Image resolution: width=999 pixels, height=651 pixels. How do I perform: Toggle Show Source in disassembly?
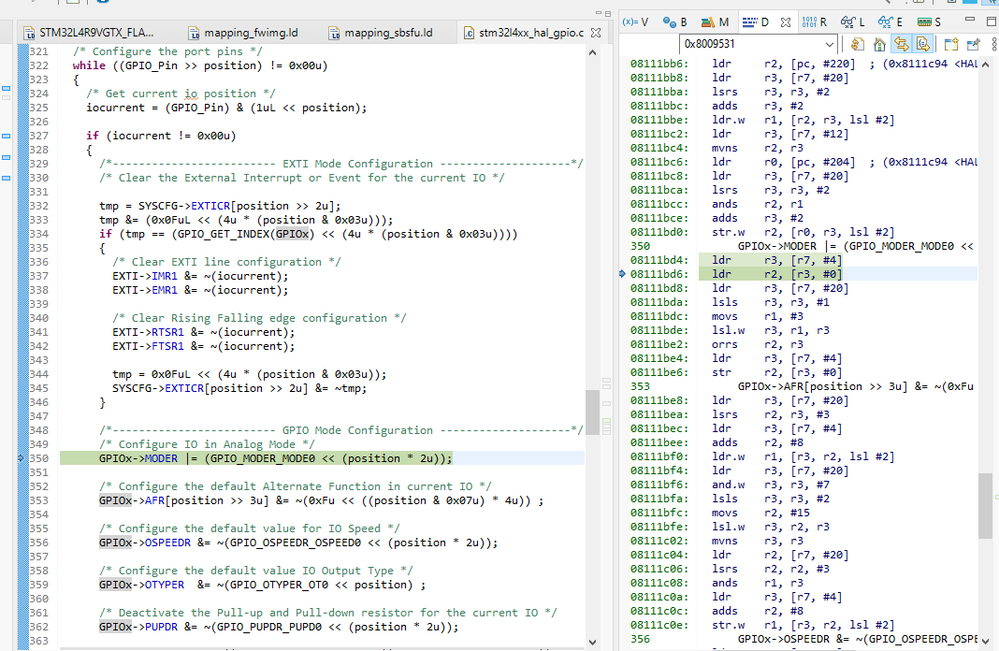point(923,44)
